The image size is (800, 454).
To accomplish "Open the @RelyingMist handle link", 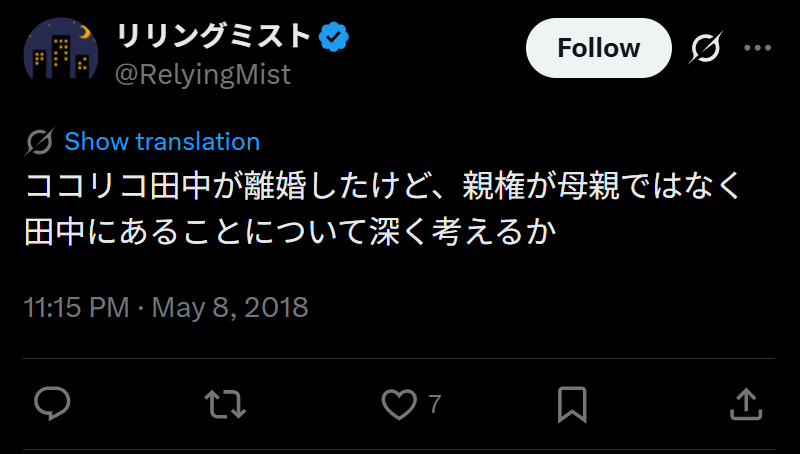I will (204, 74).
